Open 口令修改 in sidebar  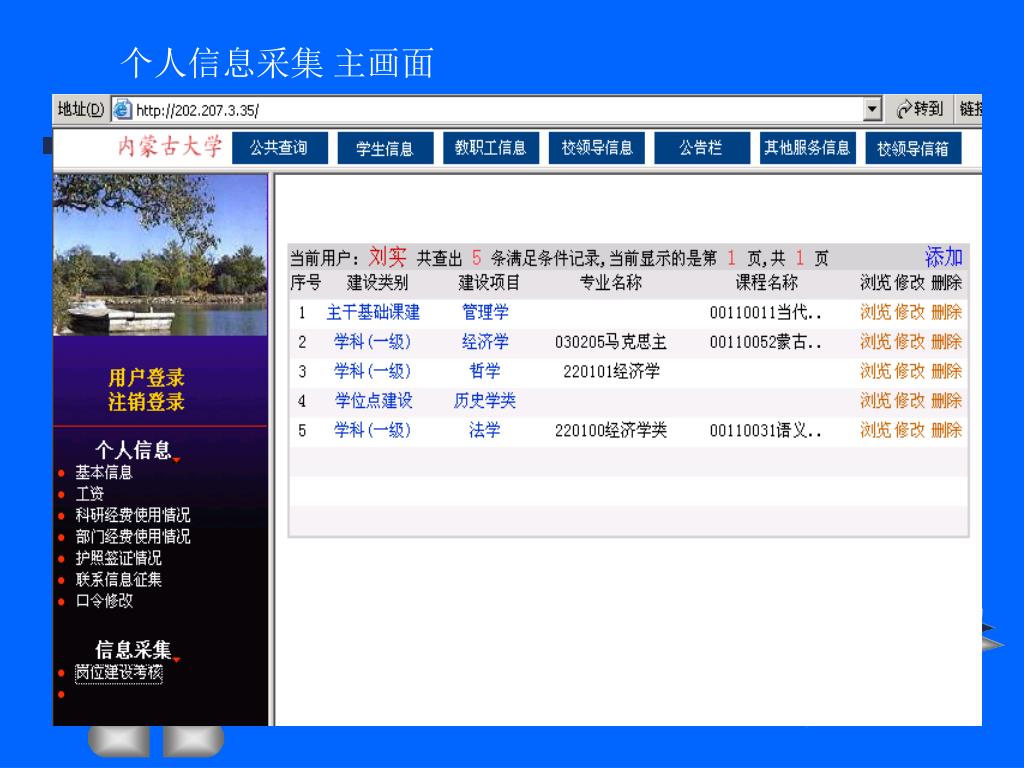104,601
